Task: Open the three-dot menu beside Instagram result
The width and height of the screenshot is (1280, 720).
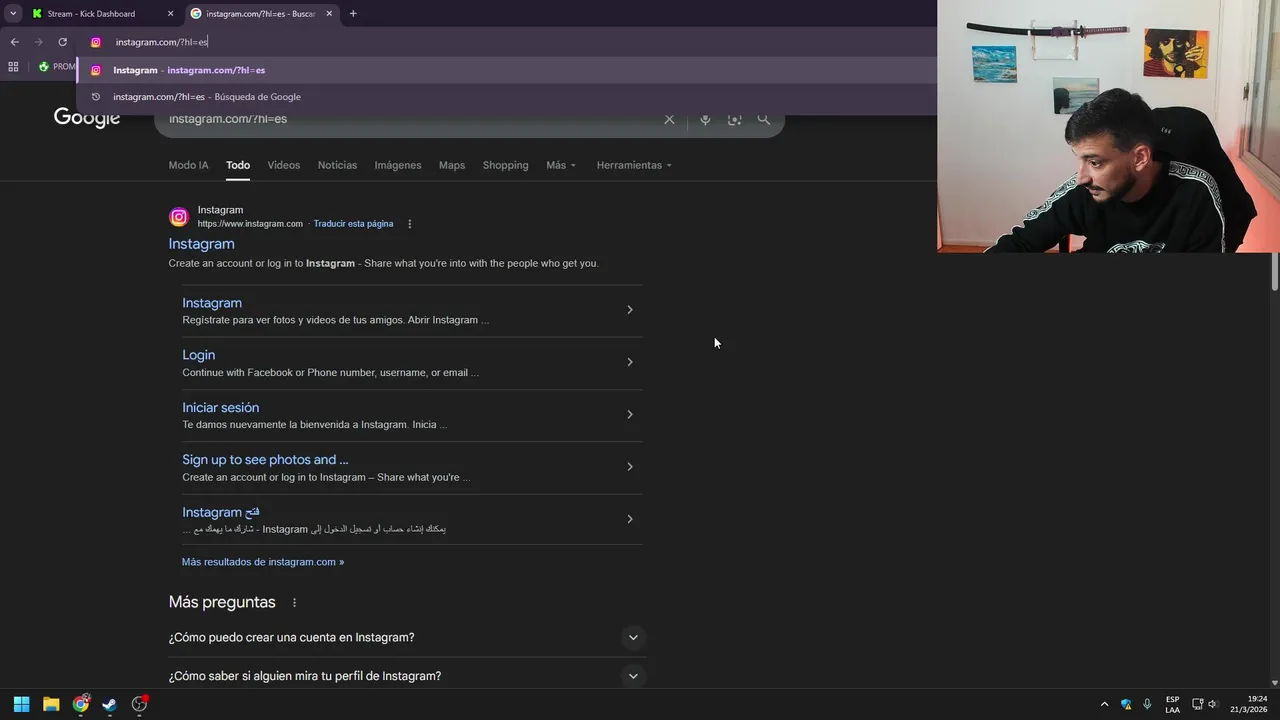Action: pos(409,224)
